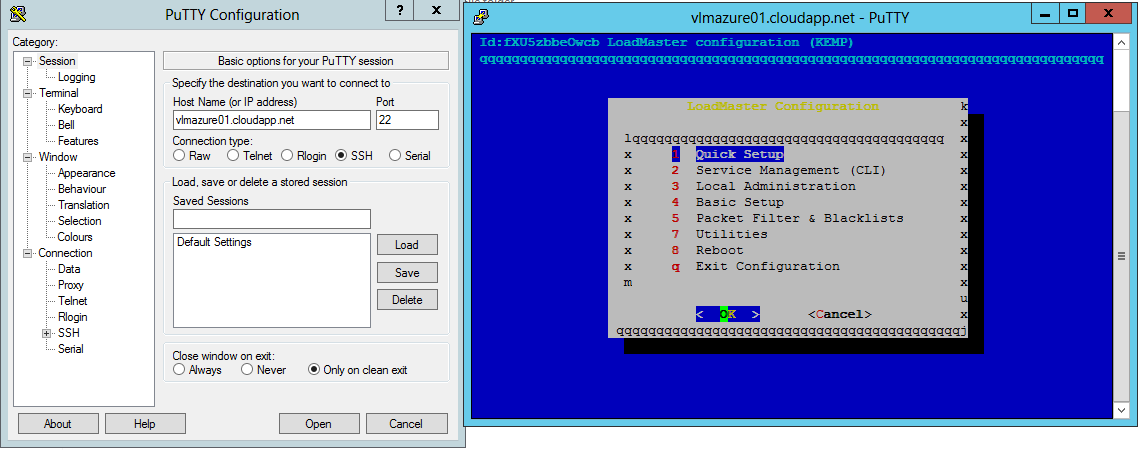The width and height of the screenshot is (1140, 450).
Task: Click the About button
Action: coord(57,424)
